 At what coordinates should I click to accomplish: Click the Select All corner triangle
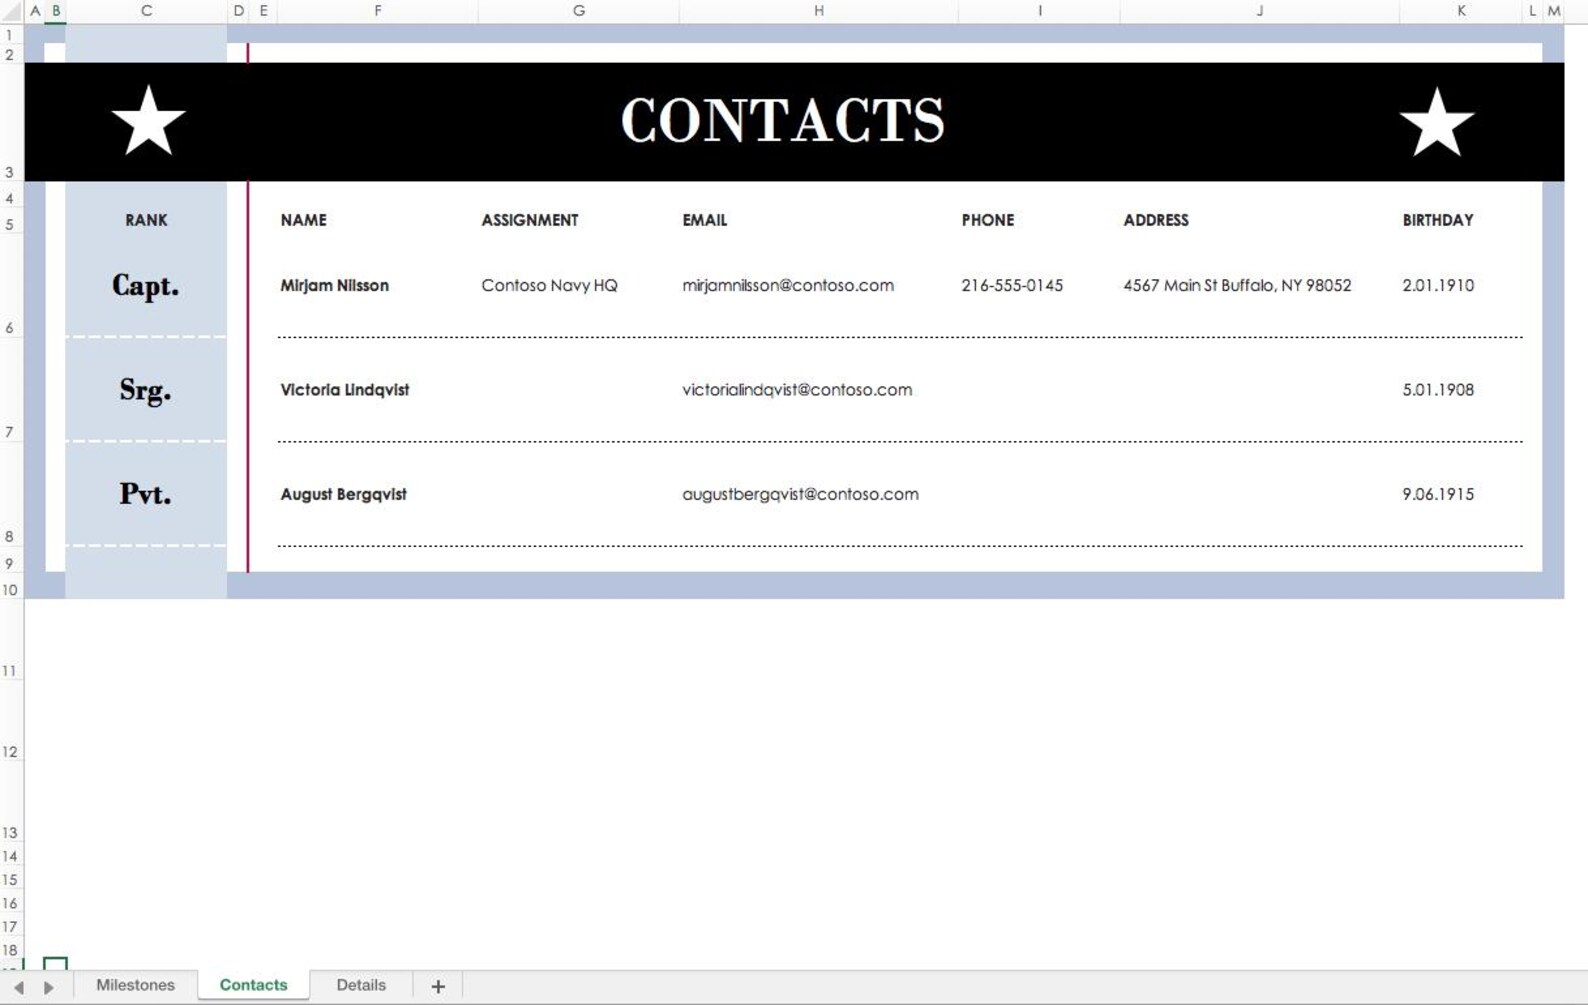pos(12,11)
